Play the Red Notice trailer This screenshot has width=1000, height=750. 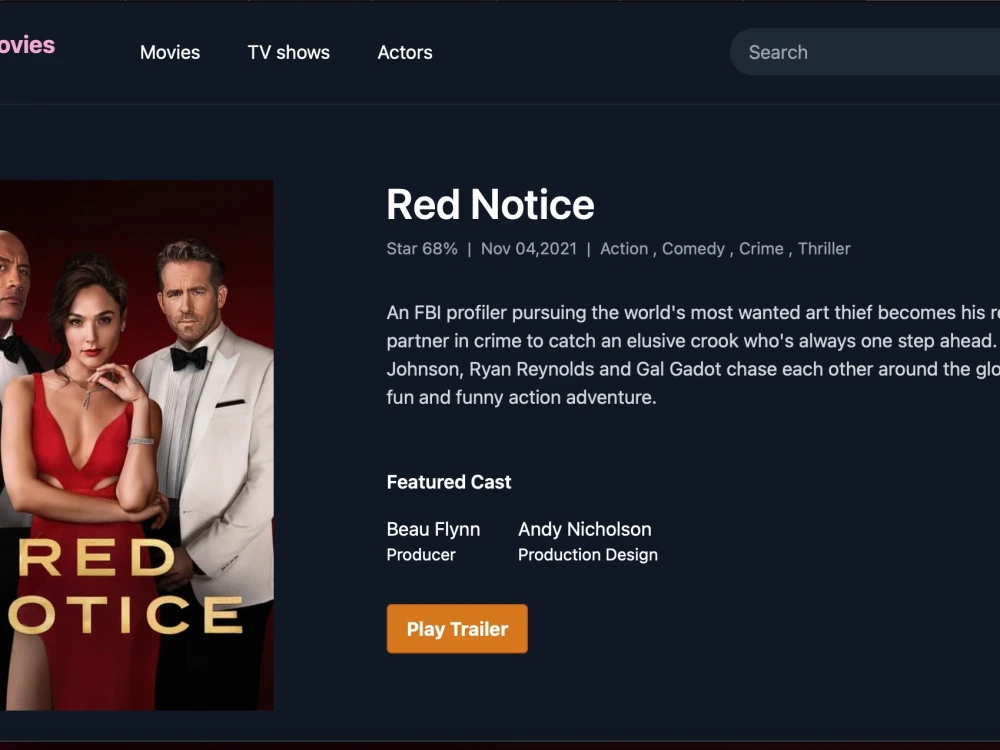[457, 629]
